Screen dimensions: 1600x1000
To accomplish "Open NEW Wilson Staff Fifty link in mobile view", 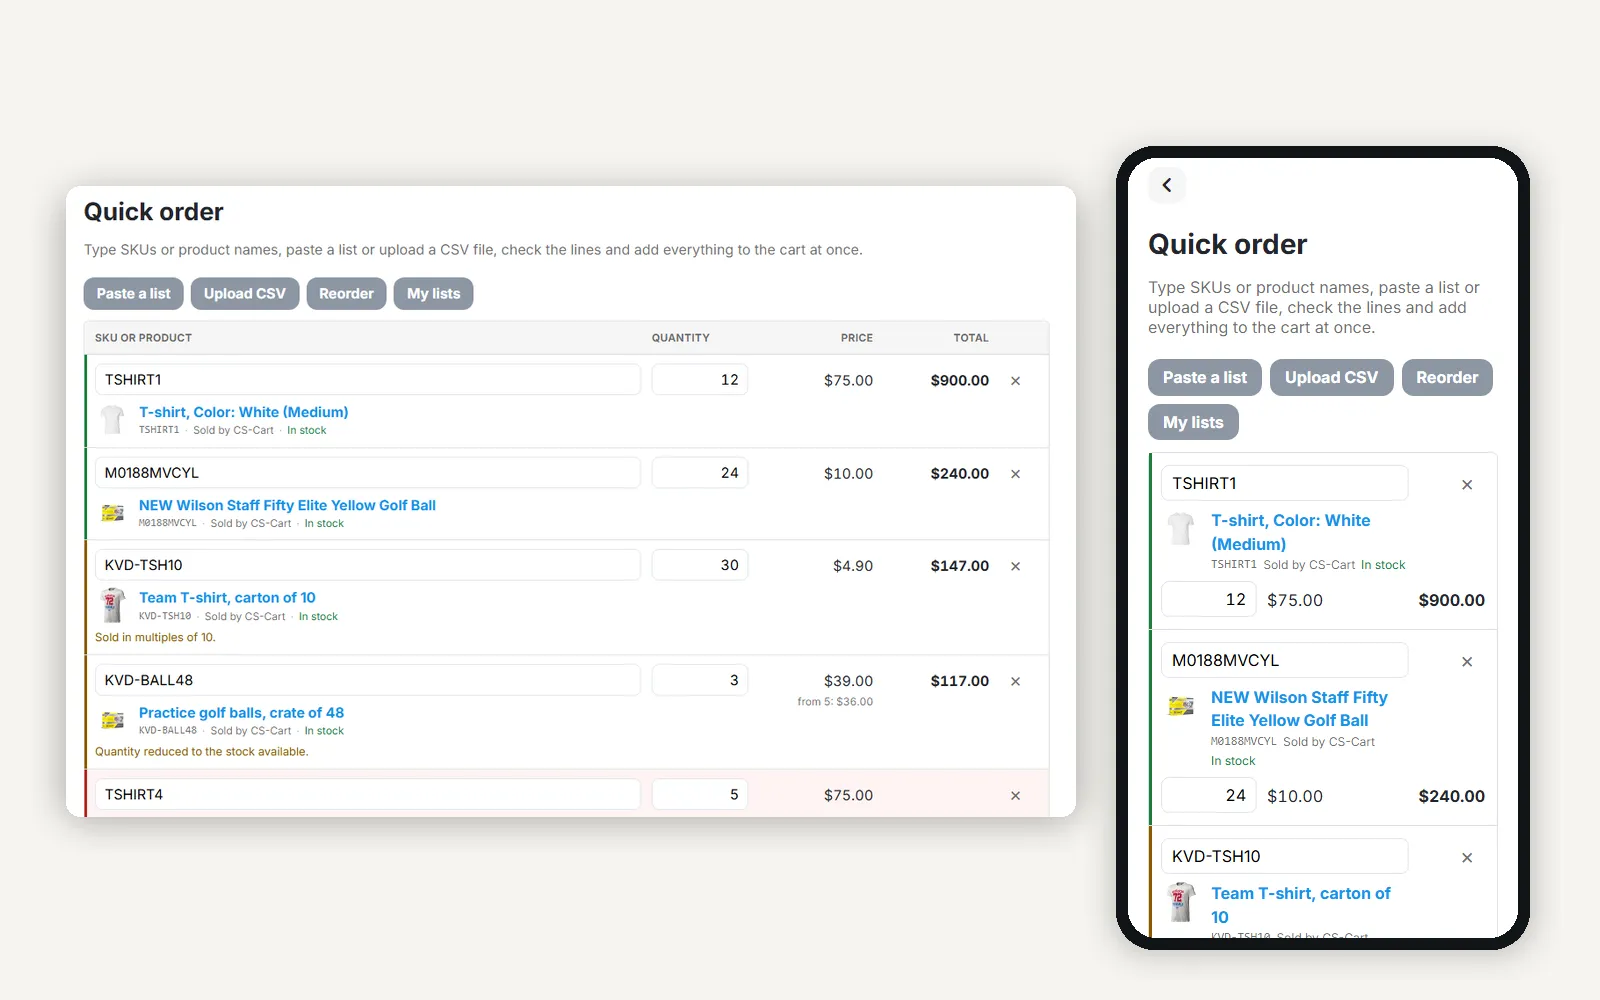I will click(1299, 709).
